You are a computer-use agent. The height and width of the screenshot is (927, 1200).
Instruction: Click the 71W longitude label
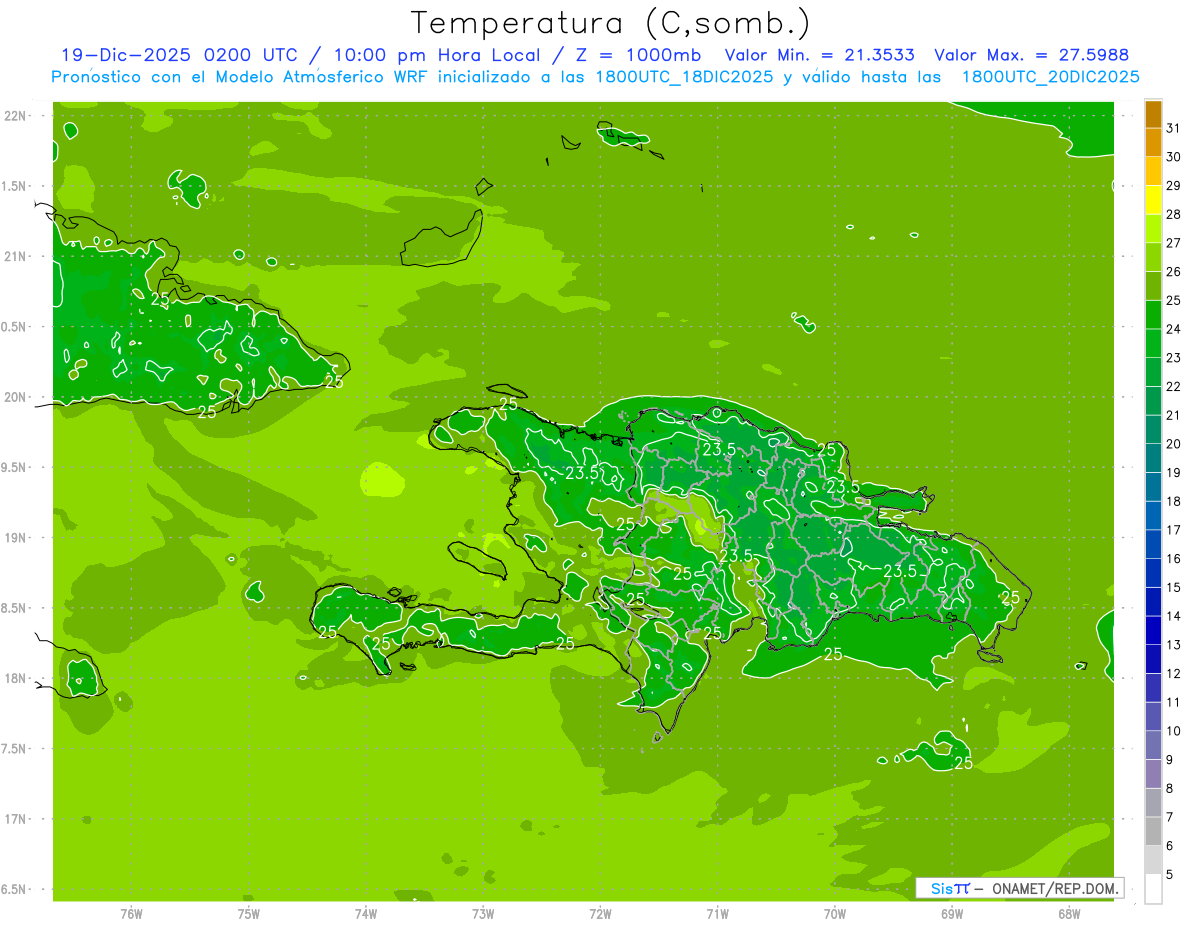click(x=717, y=914)
